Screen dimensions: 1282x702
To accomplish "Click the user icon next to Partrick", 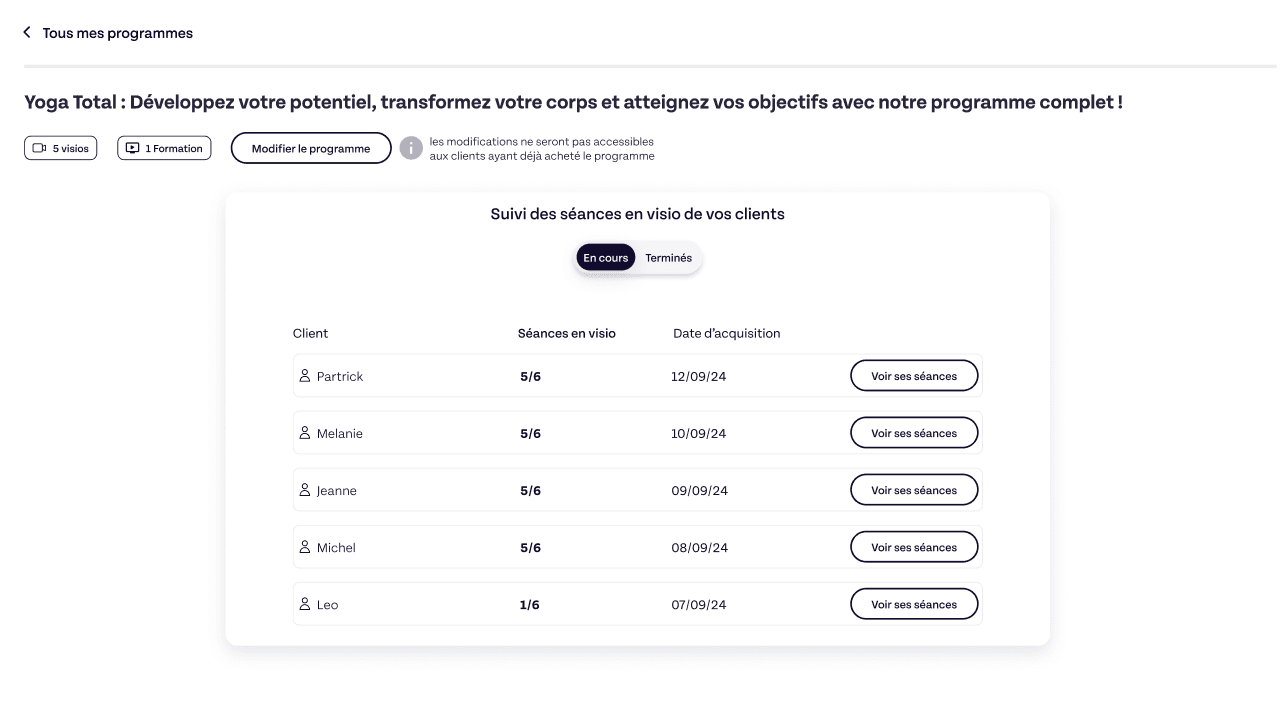I will click(x=305, y=376).
